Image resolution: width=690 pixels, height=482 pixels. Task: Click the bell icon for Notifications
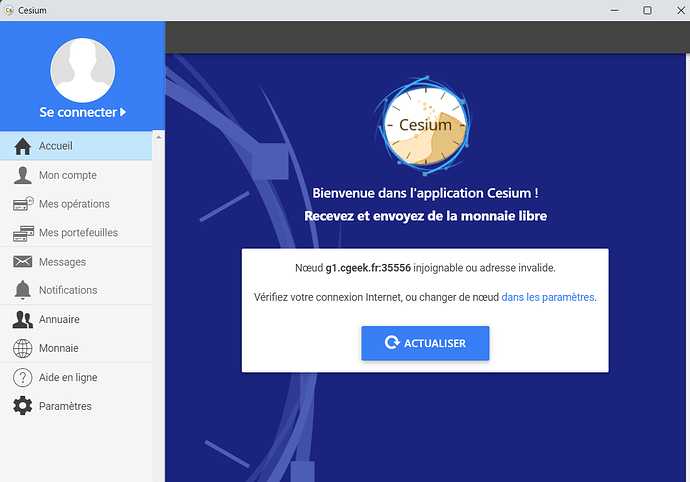[22, 290]
